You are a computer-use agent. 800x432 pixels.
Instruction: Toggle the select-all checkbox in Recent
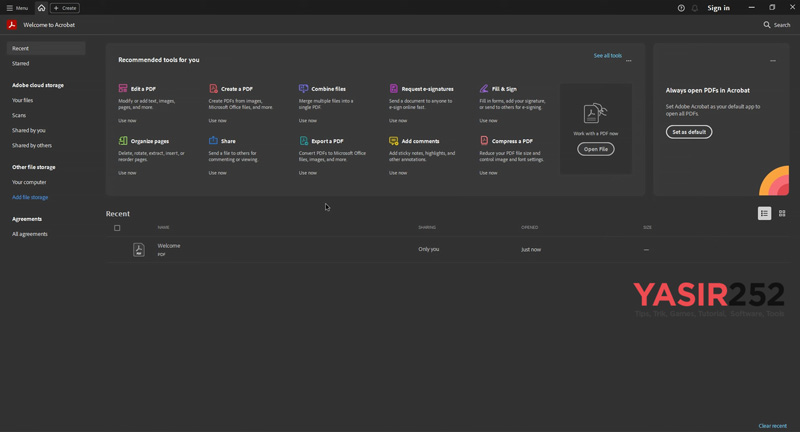coord(117,228)
